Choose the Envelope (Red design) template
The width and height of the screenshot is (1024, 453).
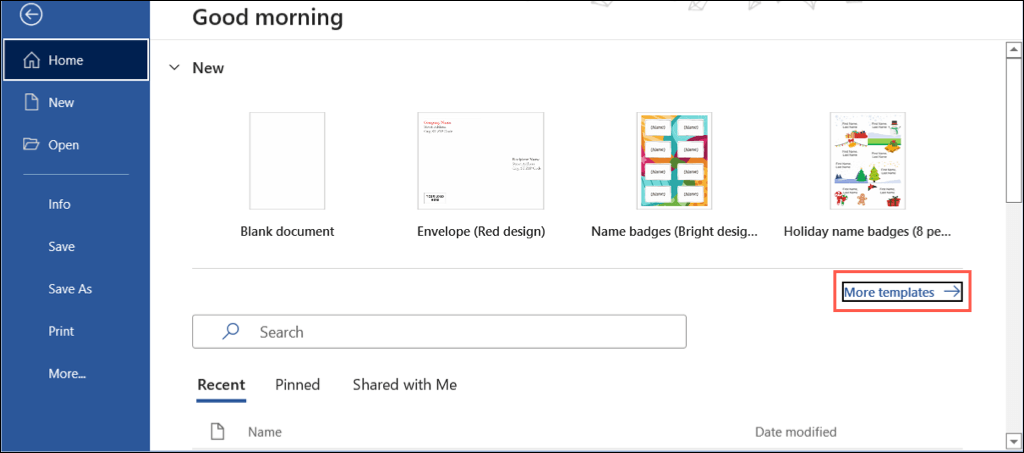[480, 160]
